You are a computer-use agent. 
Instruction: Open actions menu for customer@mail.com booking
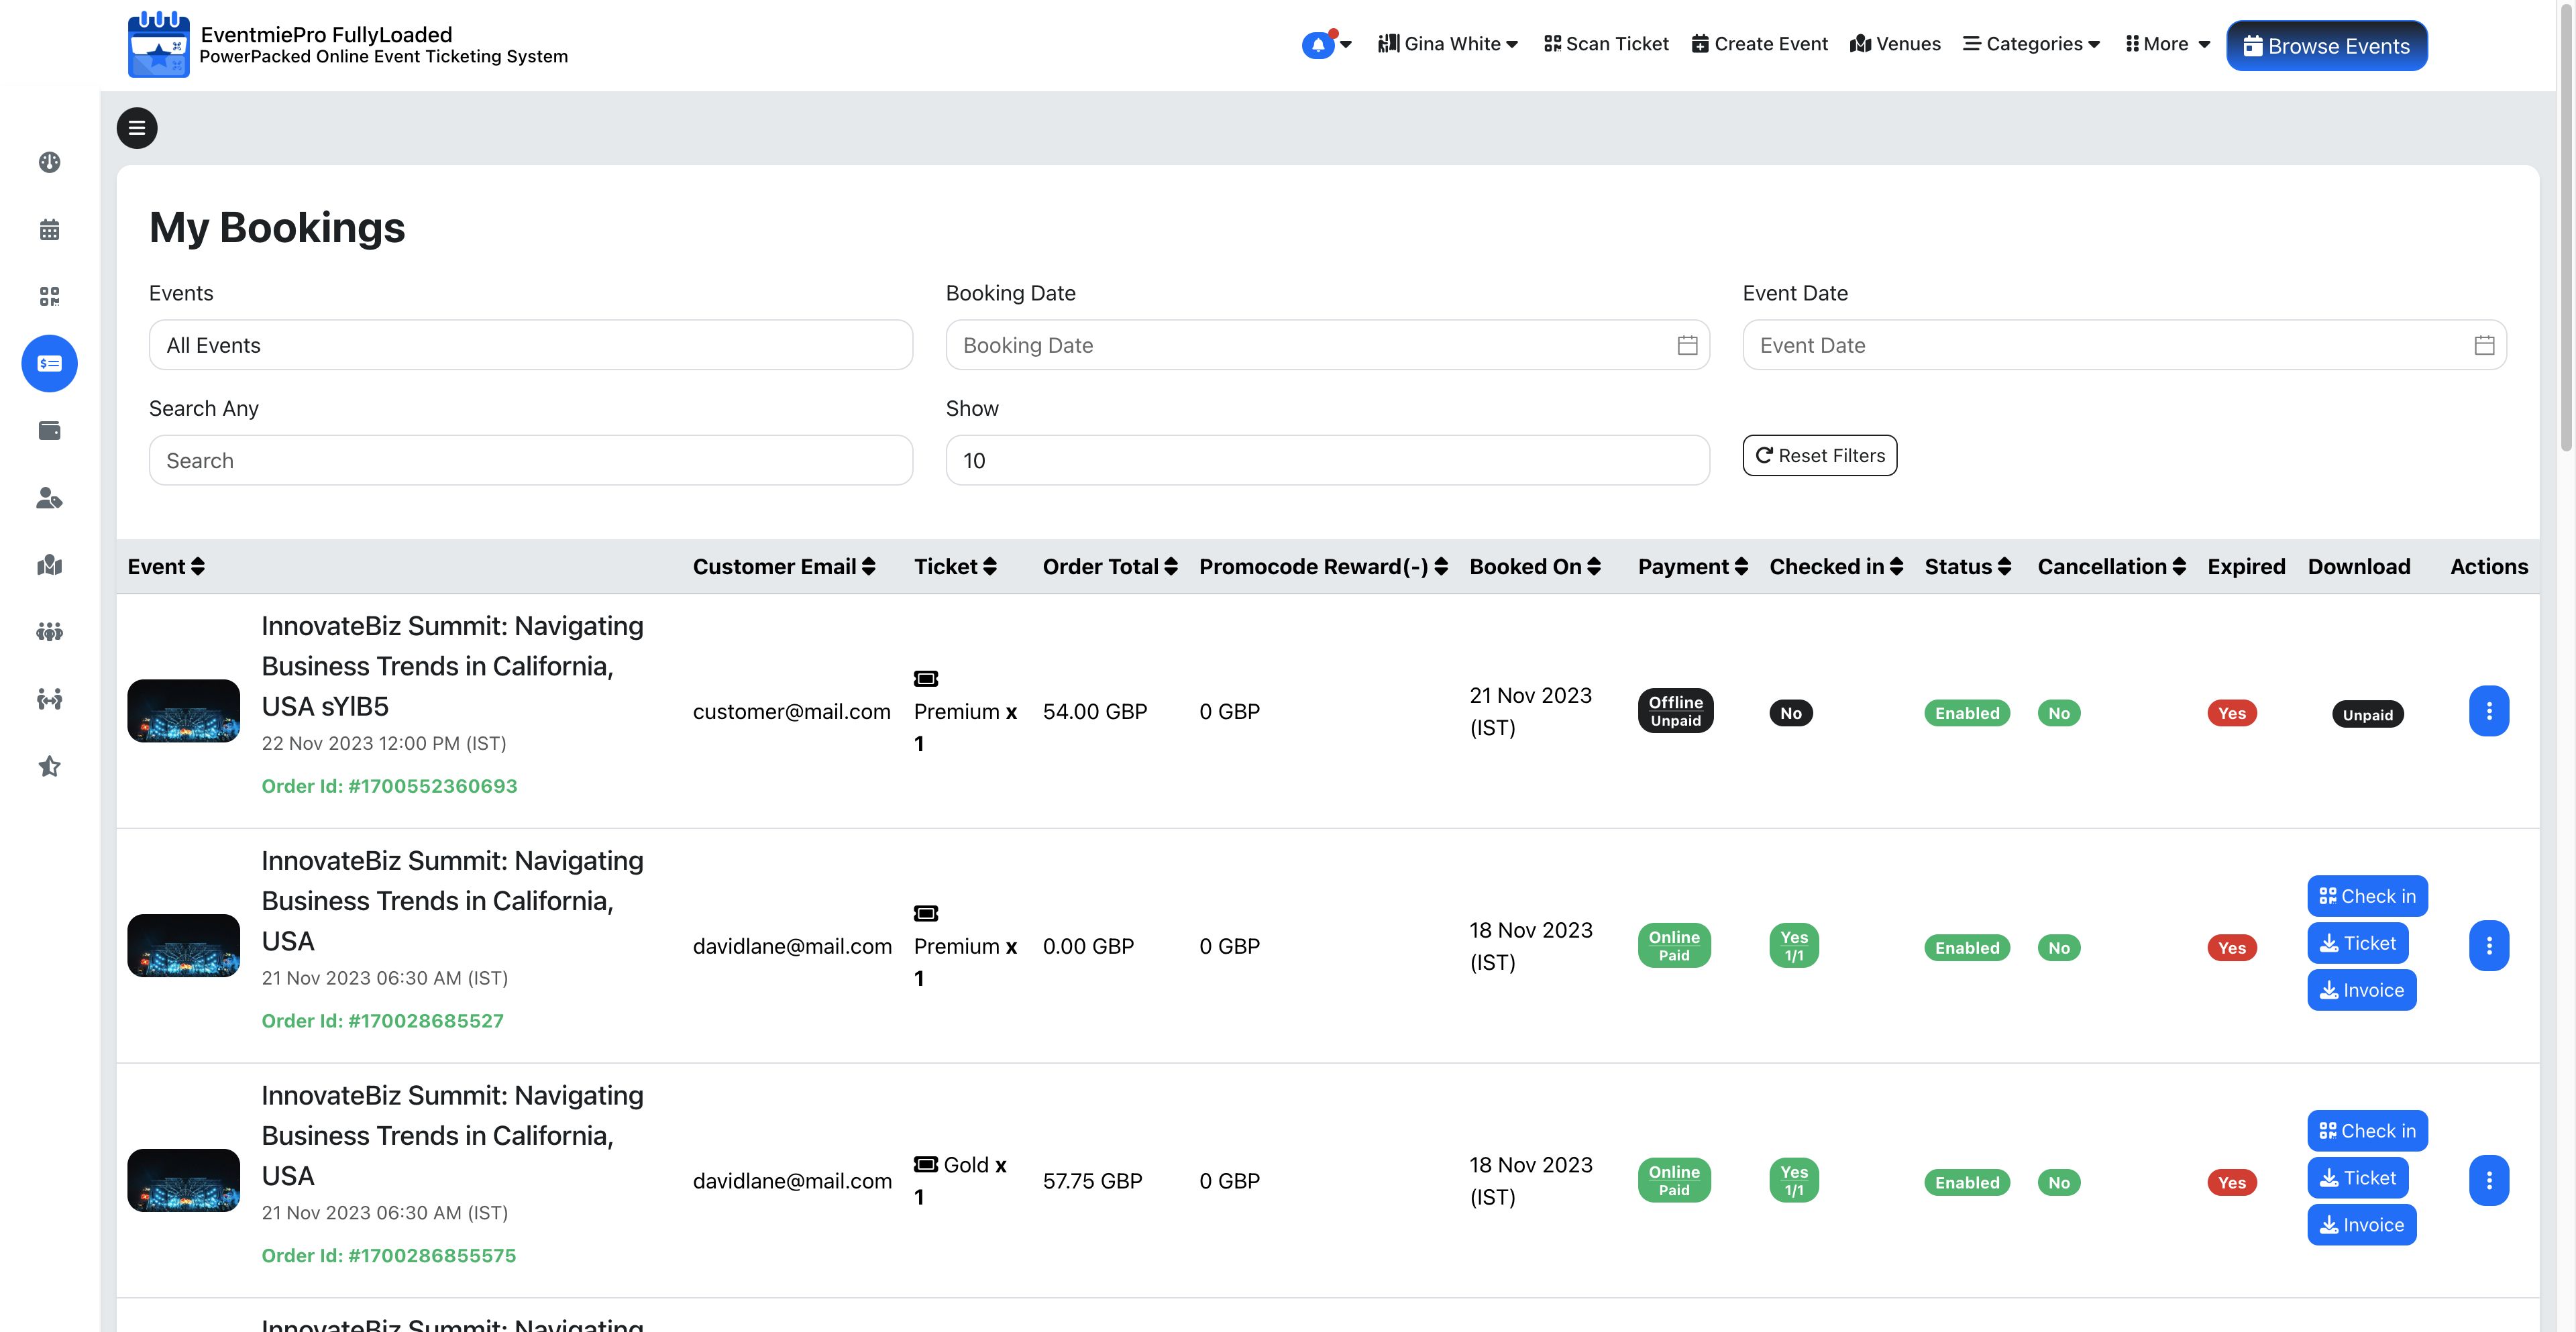(x=2488, y=711)
